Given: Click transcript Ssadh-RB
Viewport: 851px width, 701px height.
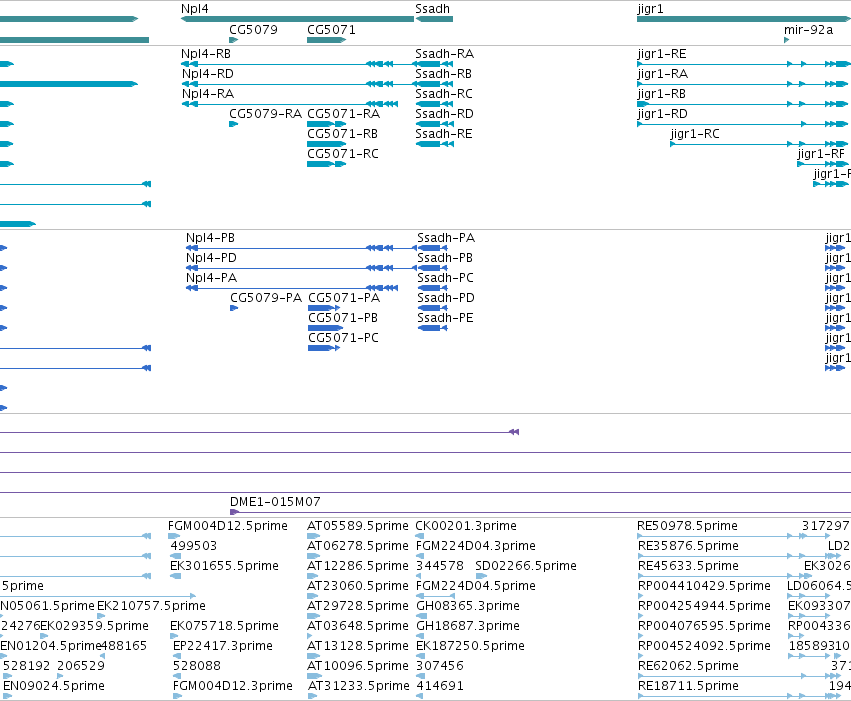Looking at the screenshot, I should (x=443, y=74).
